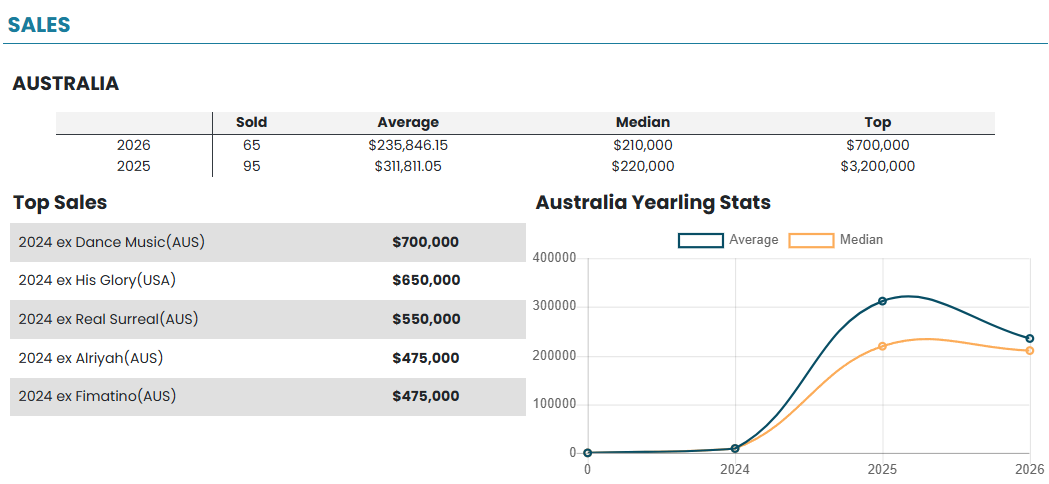Screen dimensions: 1049x484
Task: Select the 2026 row in Australia table
Action: click(133, 145)
